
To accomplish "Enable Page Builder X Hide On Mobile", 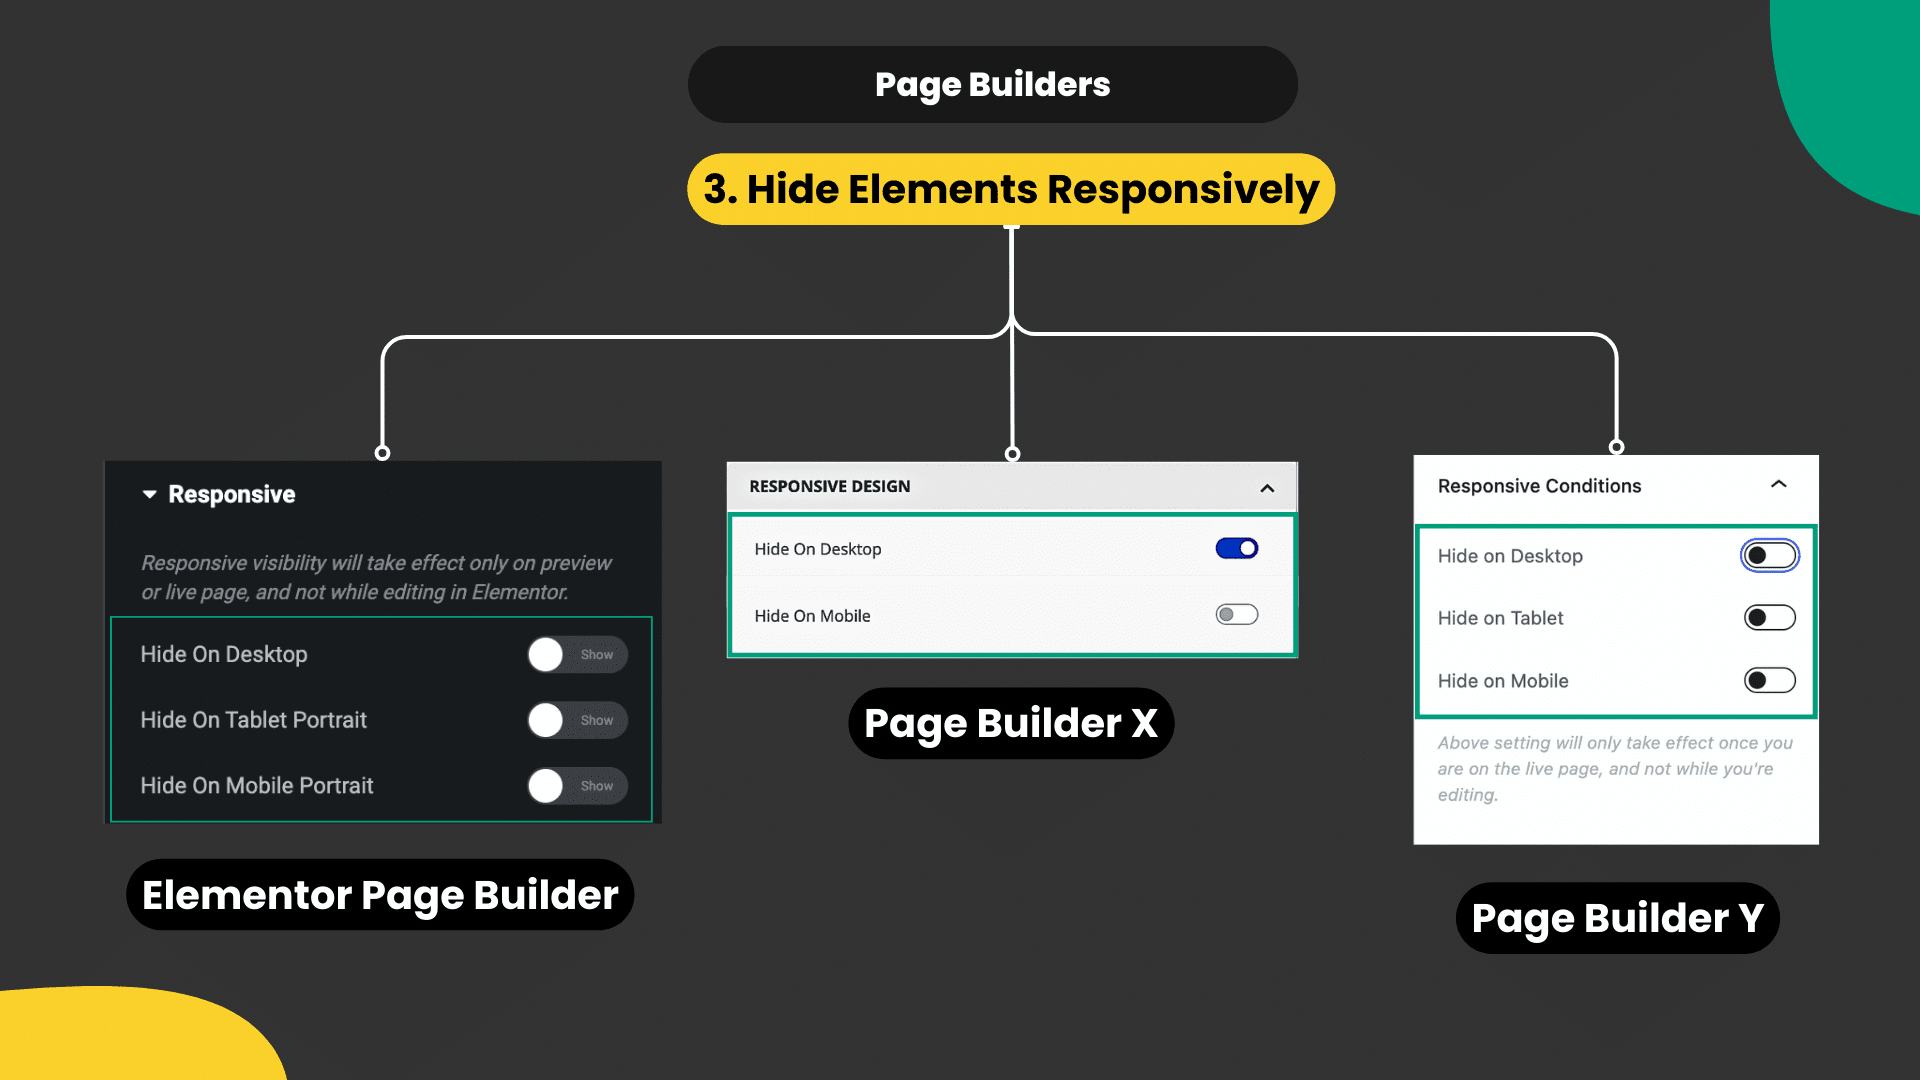I will point(1236,615).
